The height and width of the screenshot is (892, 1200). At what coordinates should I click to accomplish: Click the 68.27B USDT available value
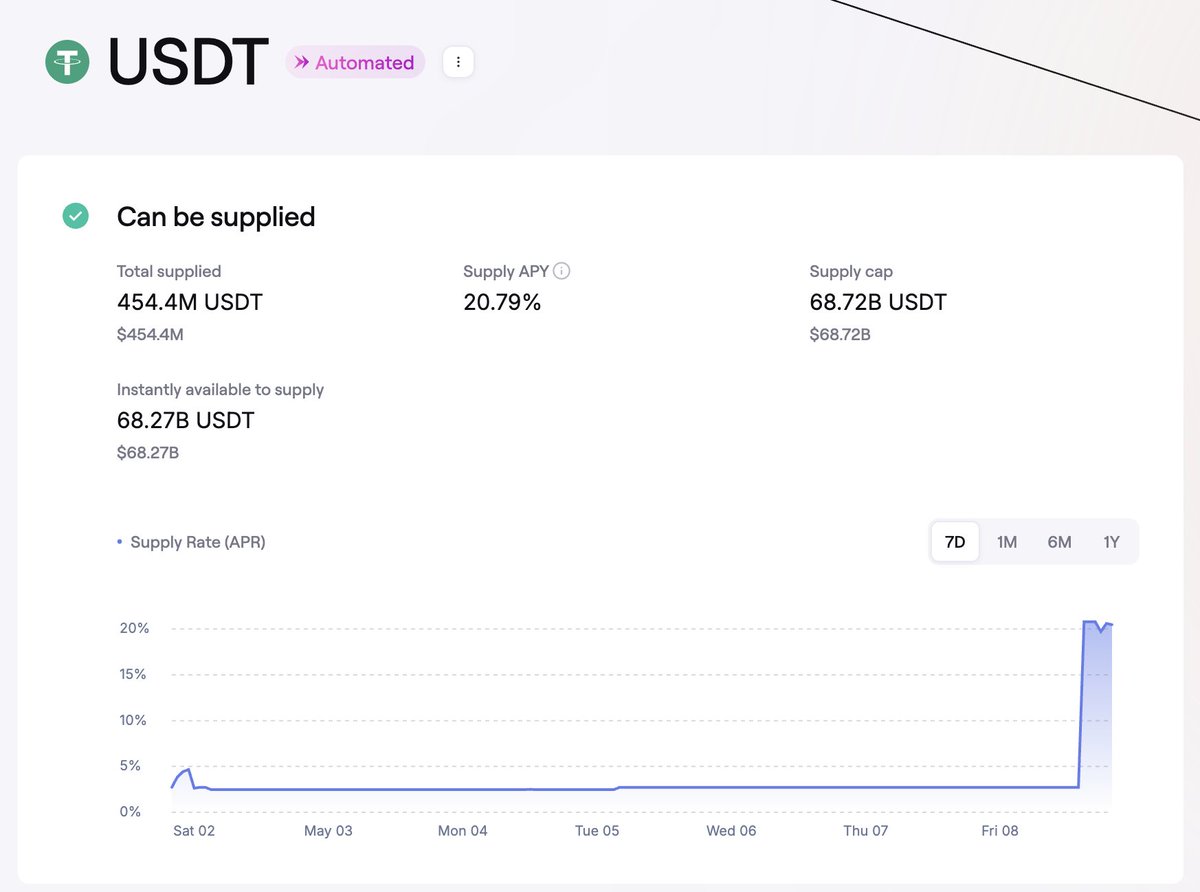point(186,420)
